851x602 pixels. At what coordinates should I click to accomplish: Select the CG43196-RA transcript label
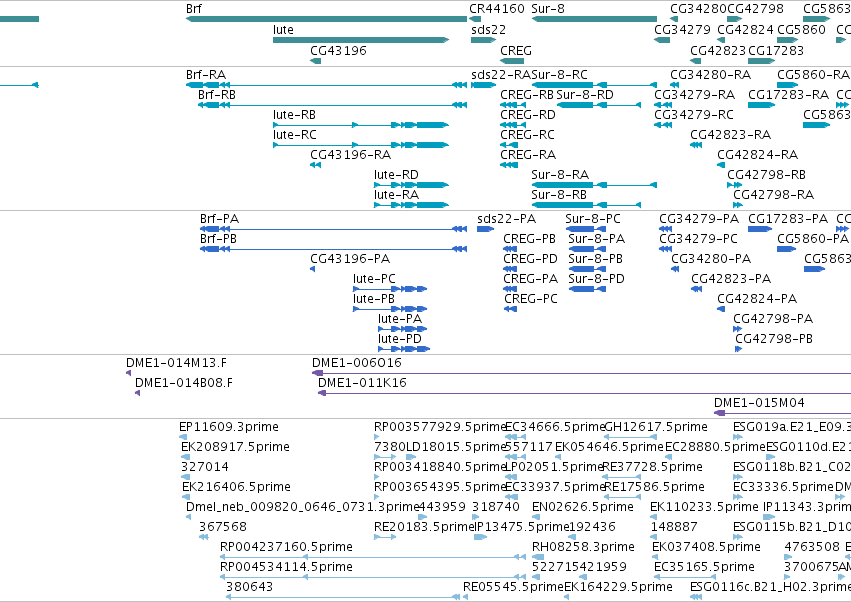[351, 155]
